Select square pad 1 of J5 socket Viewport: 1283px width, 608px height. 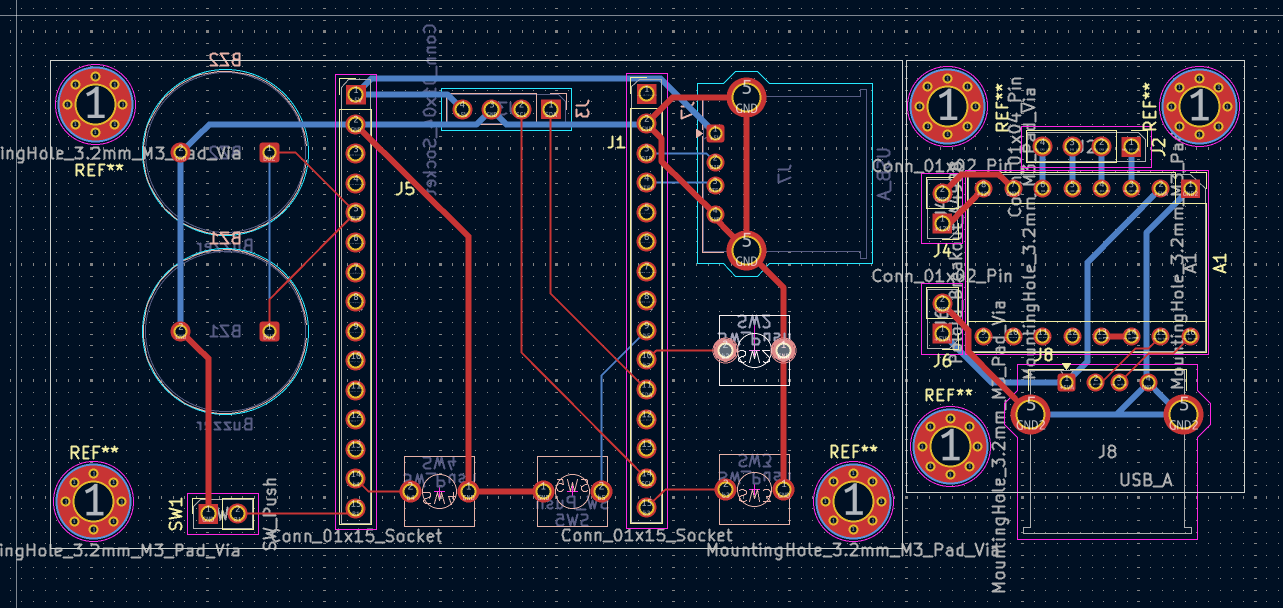tap(355, 94)
